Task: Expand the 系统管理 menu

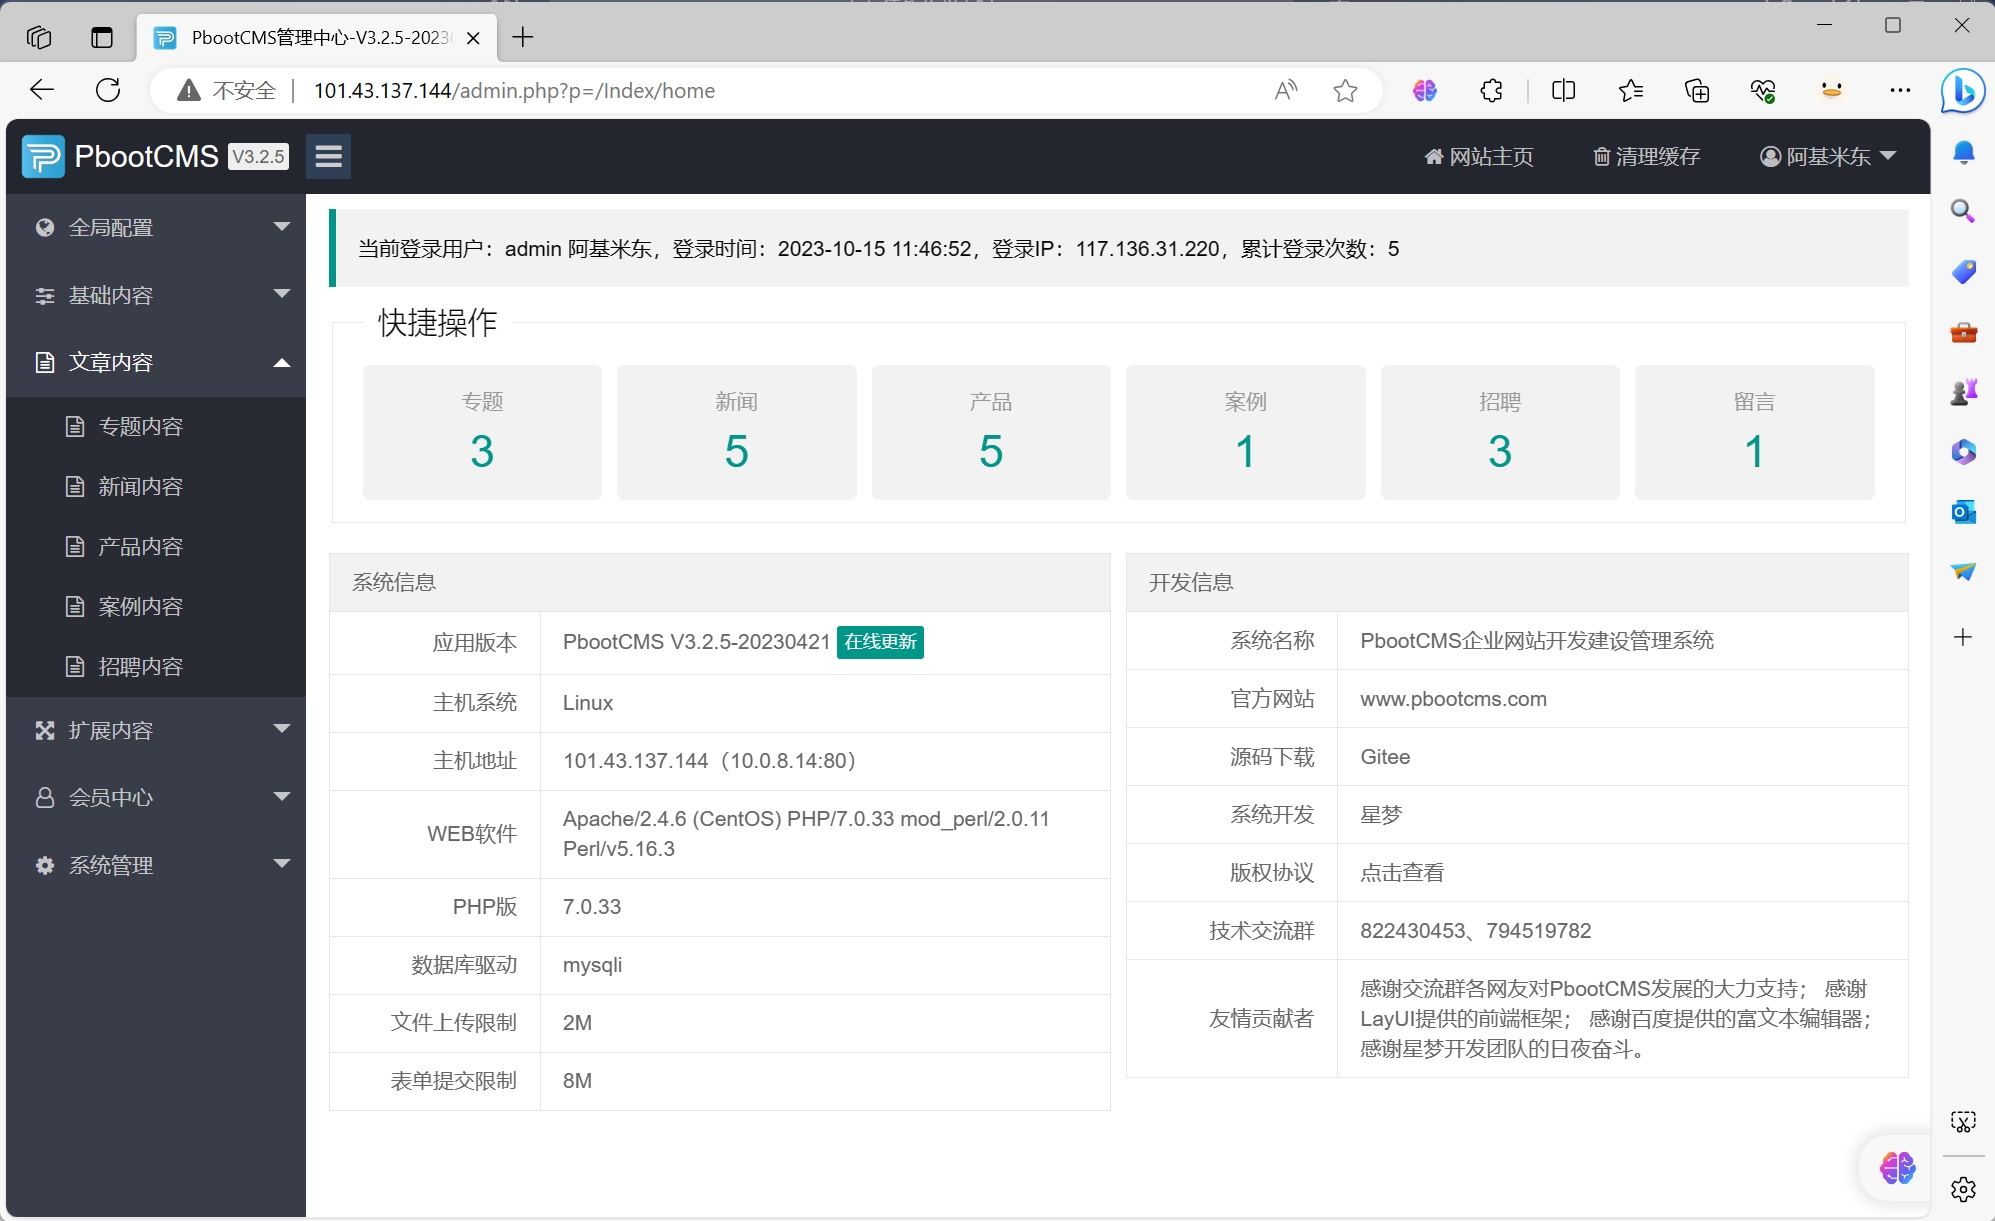Action: pos(156,865)
